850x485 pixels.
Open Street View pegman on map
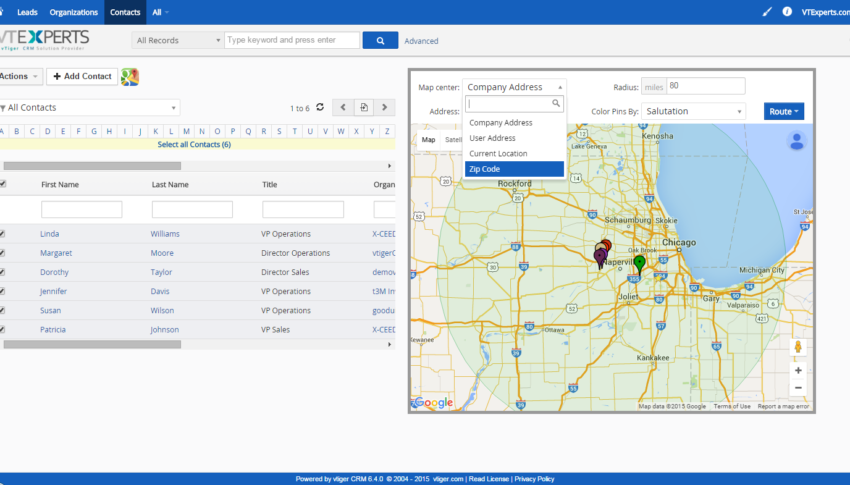[x=797, y=347]
